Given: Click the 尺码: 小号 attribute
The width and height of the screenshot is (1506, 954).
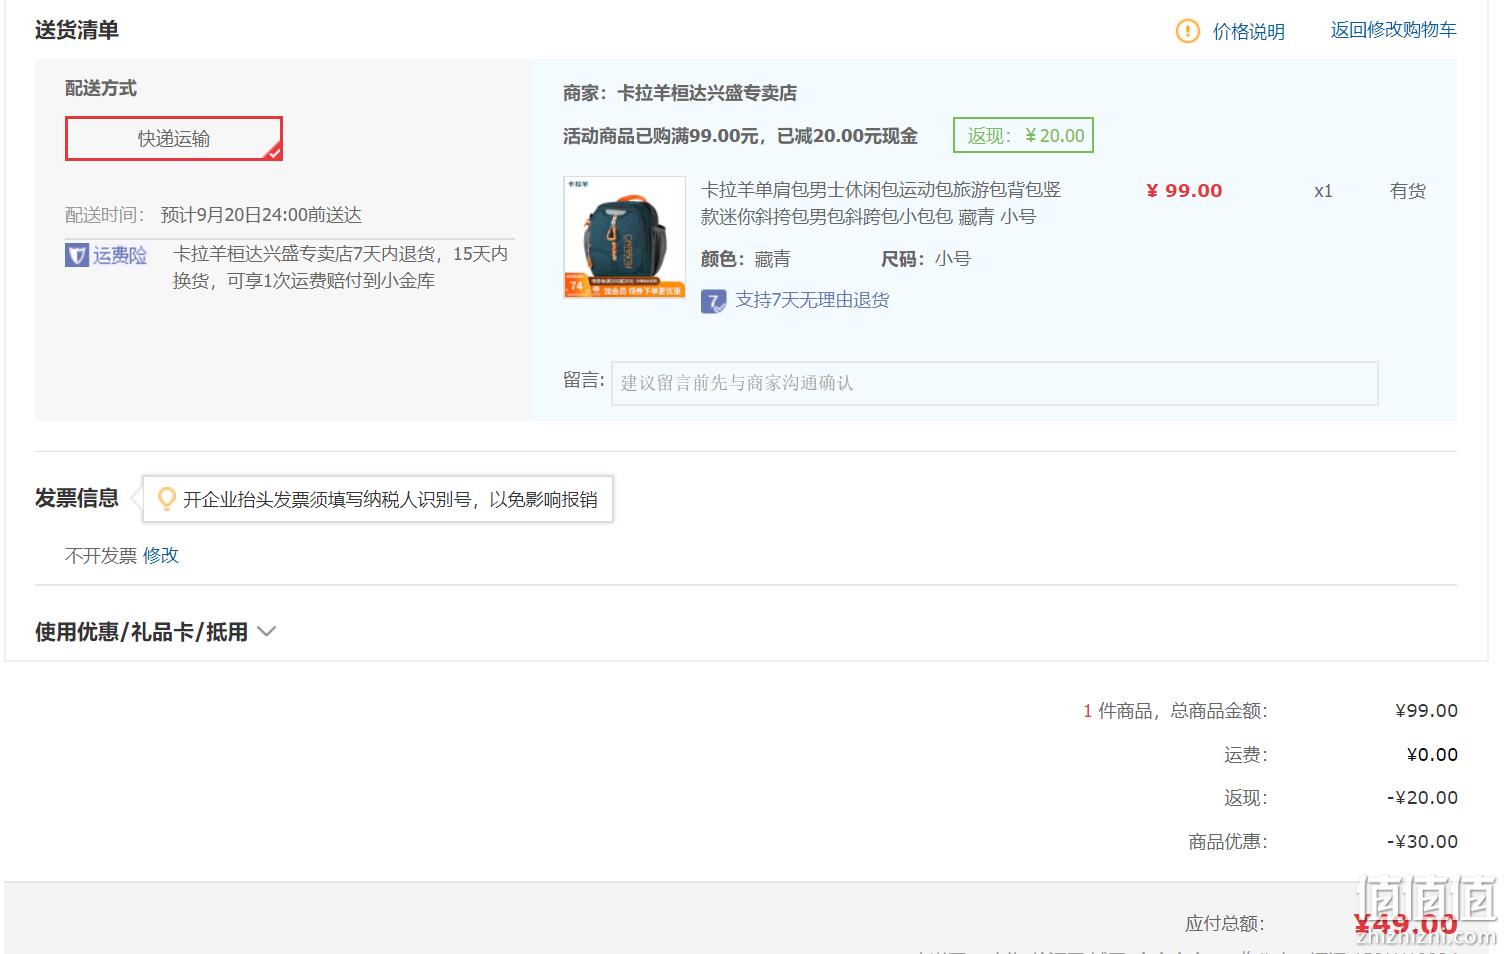Looking at the screenshot, I should point(926,259).
